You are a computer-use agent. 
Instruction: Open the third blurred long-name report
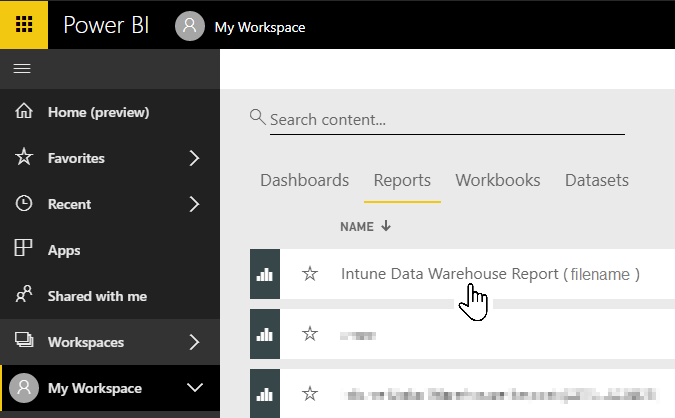point(500,394)
